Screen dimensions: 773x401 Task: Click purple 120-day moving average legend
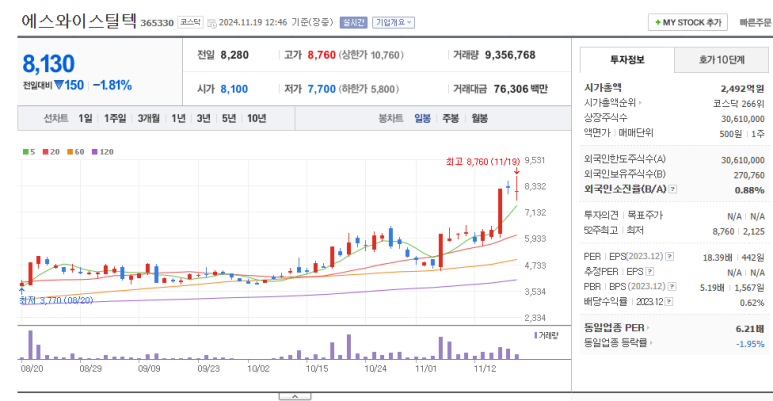[103, 152]
